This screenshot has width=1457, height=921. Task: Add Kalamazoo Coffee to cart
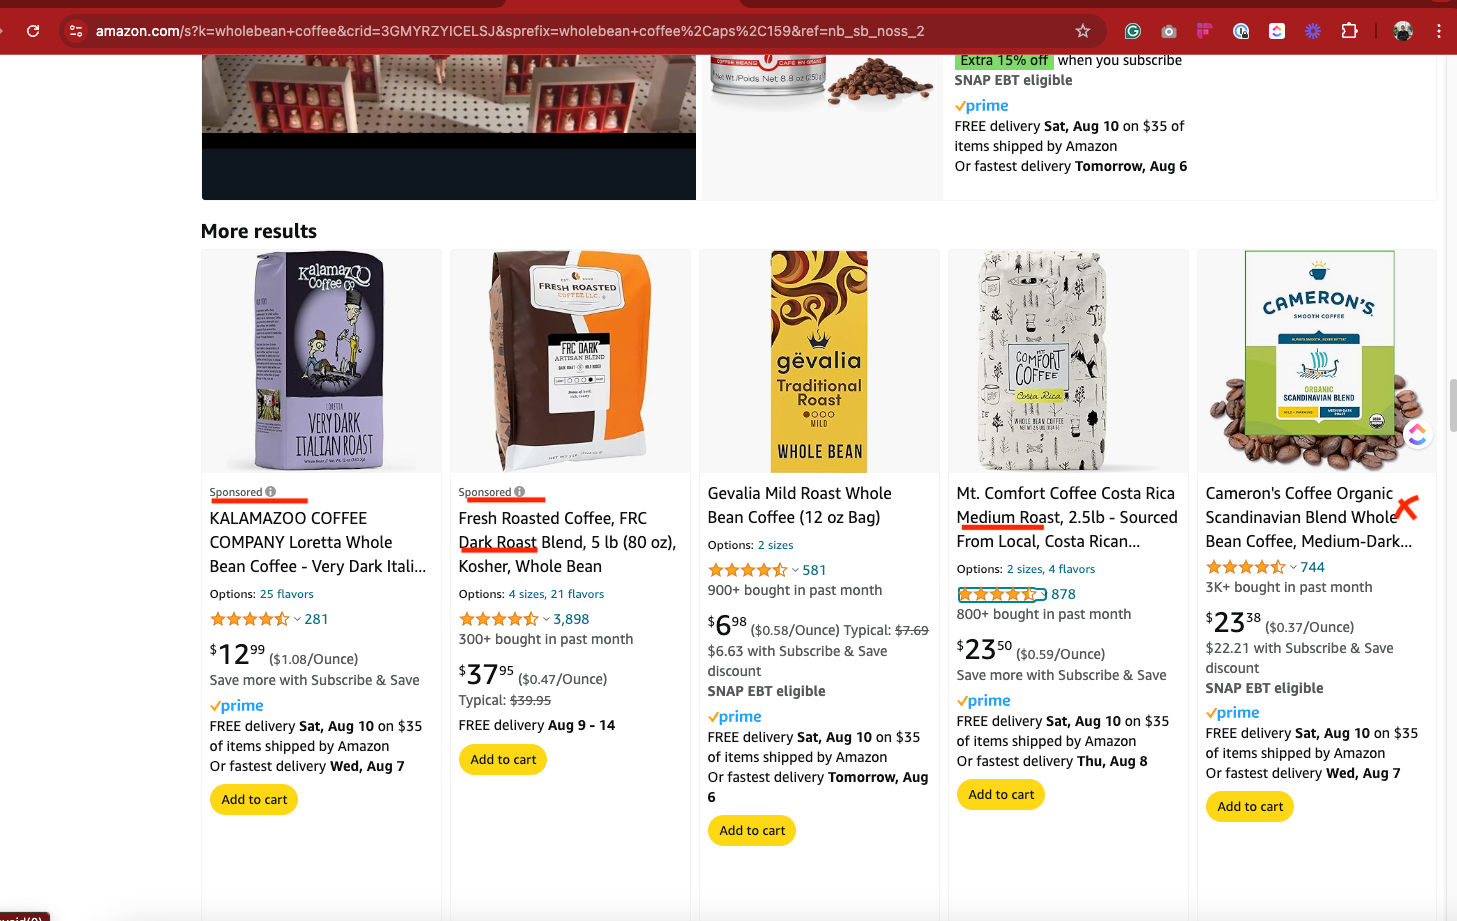[x=254, y=799]
